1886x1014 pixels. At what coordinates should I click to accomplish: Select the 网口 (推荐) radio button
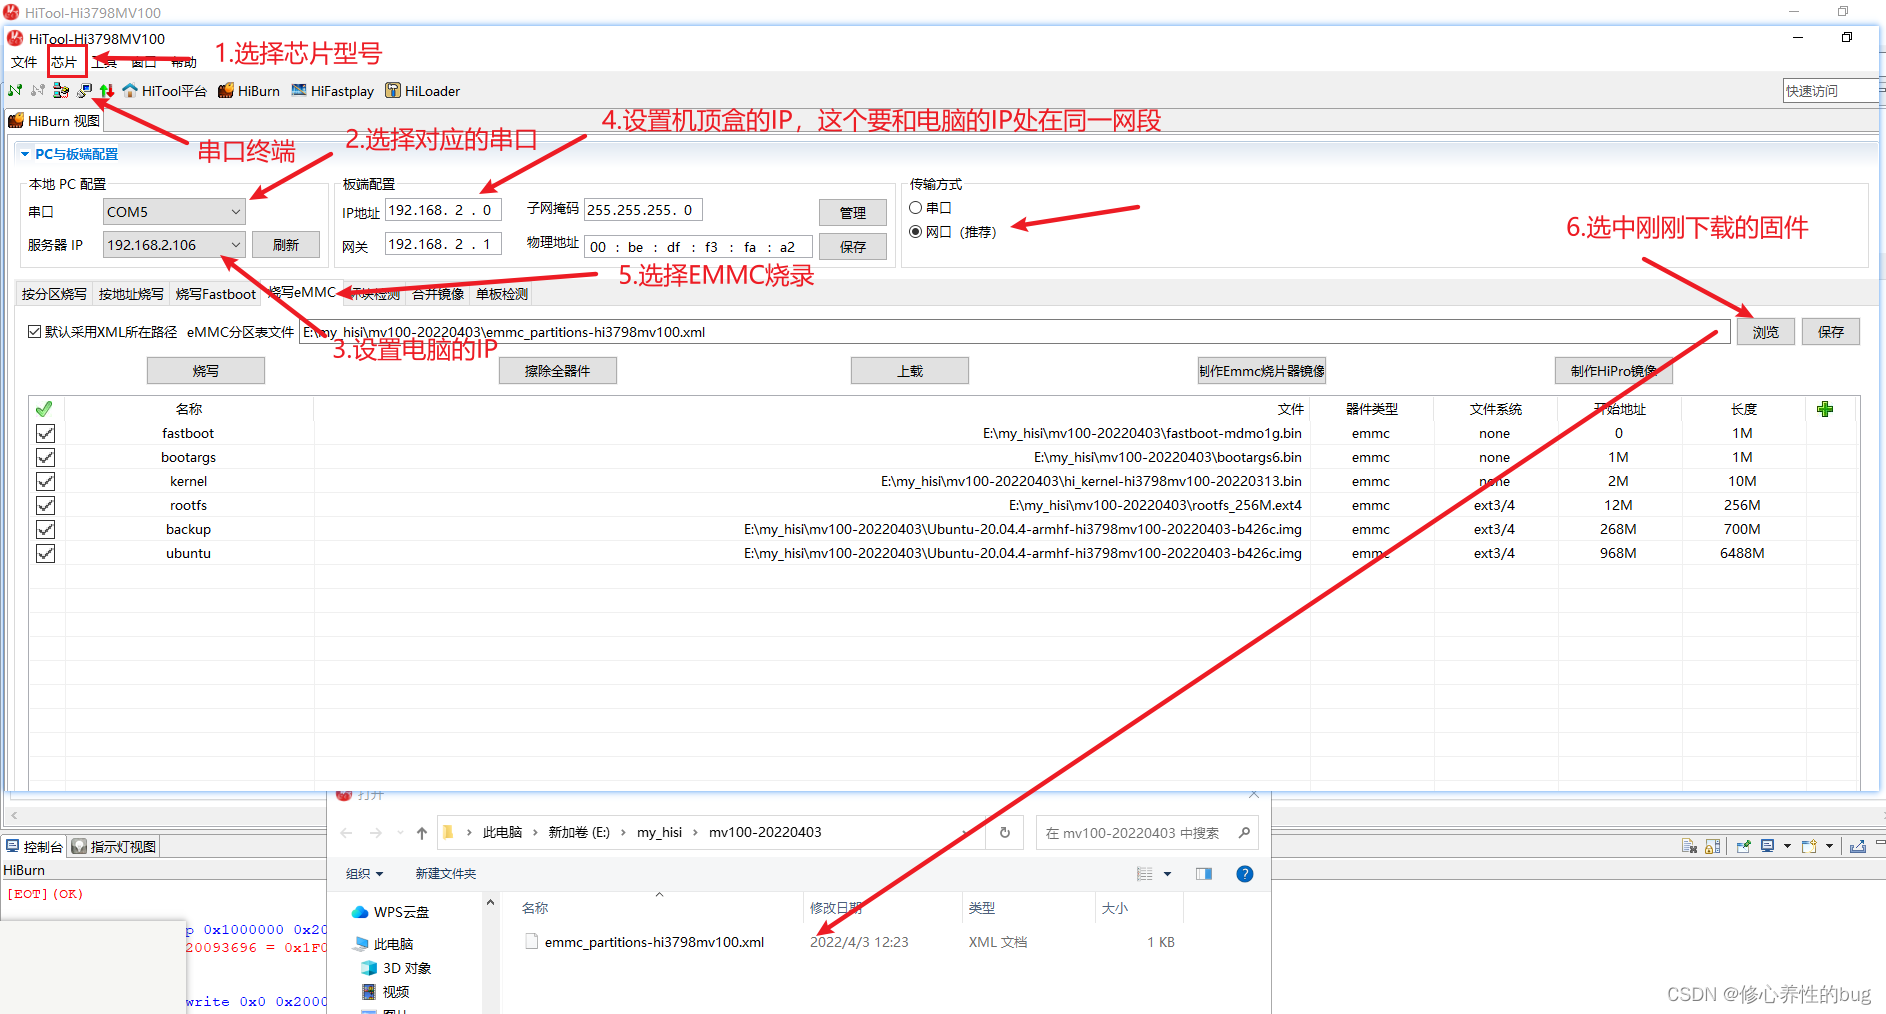tap(915, 232)
